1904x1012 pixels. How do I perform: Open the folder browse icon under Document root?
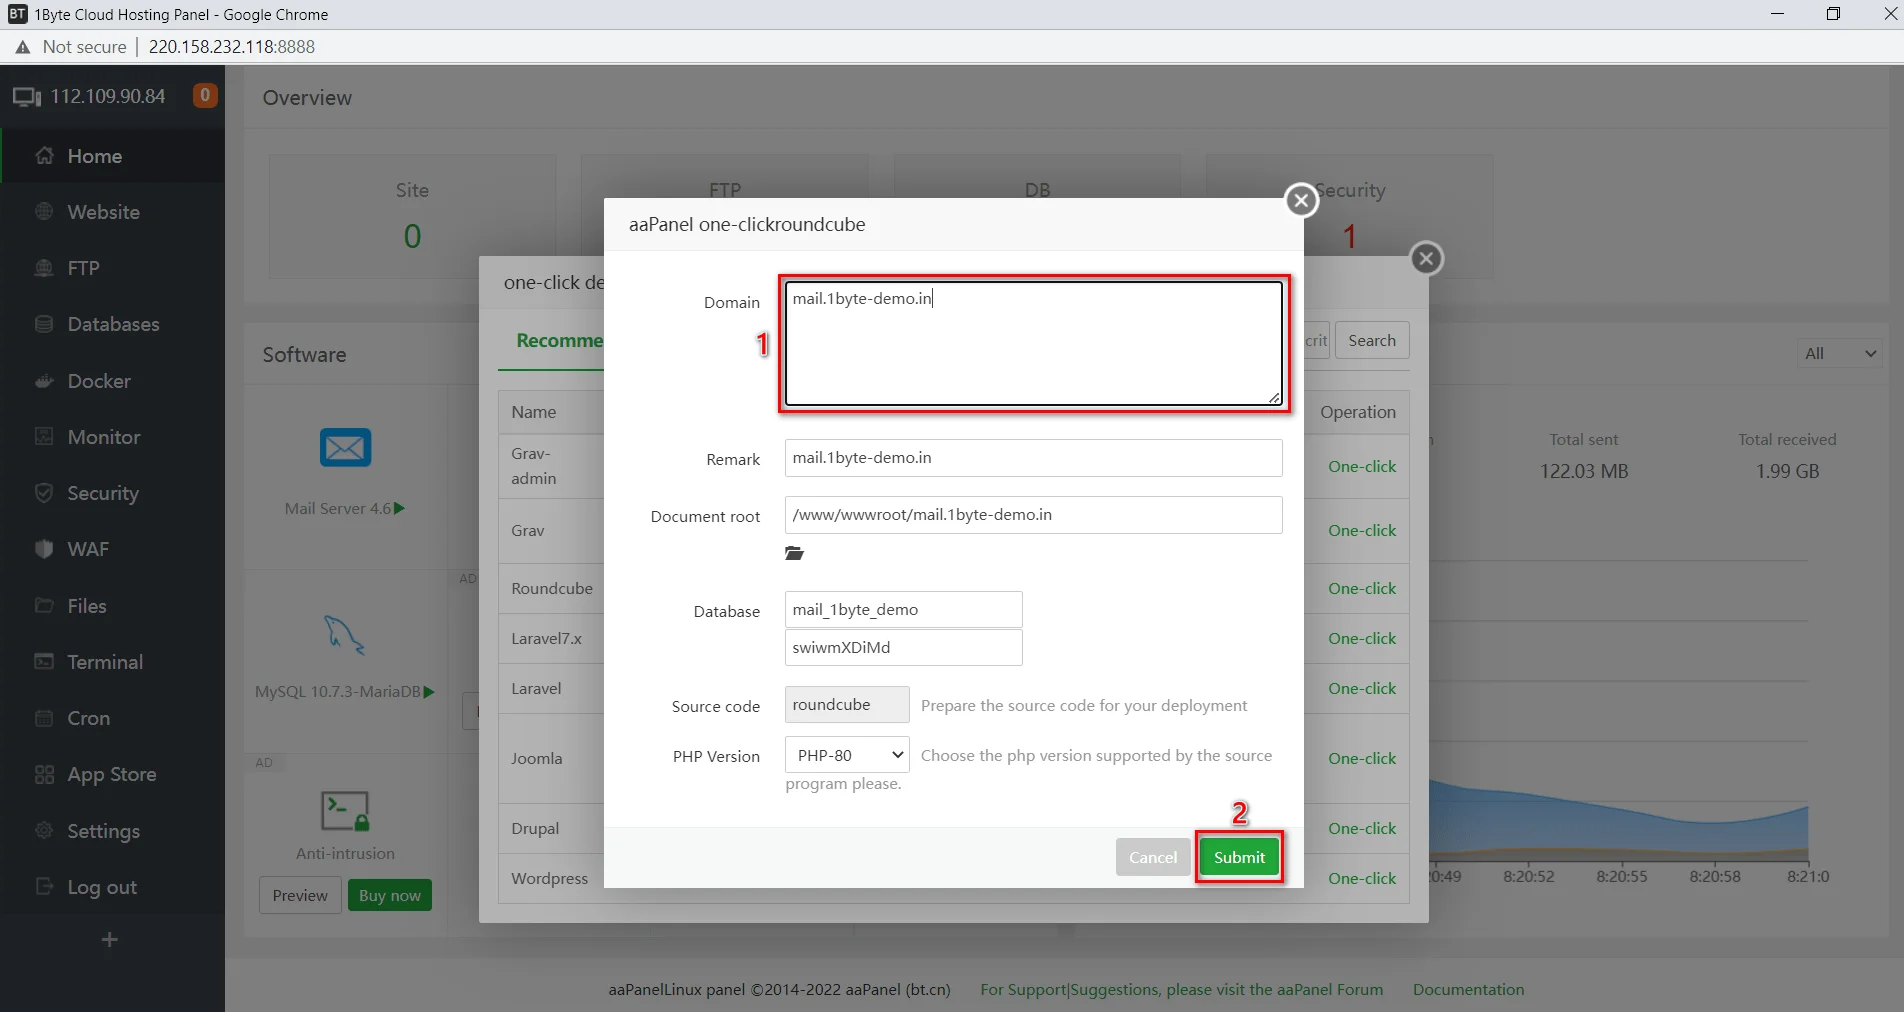[x=795, y=553]
